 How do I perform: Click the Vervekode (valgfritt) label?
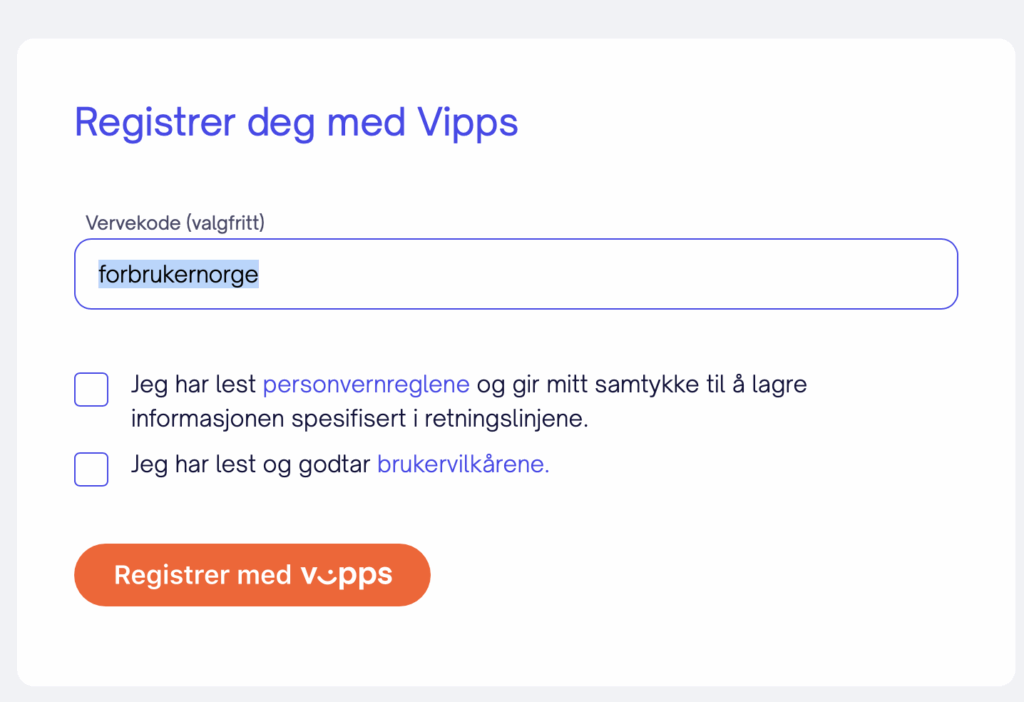pos(175,223)
